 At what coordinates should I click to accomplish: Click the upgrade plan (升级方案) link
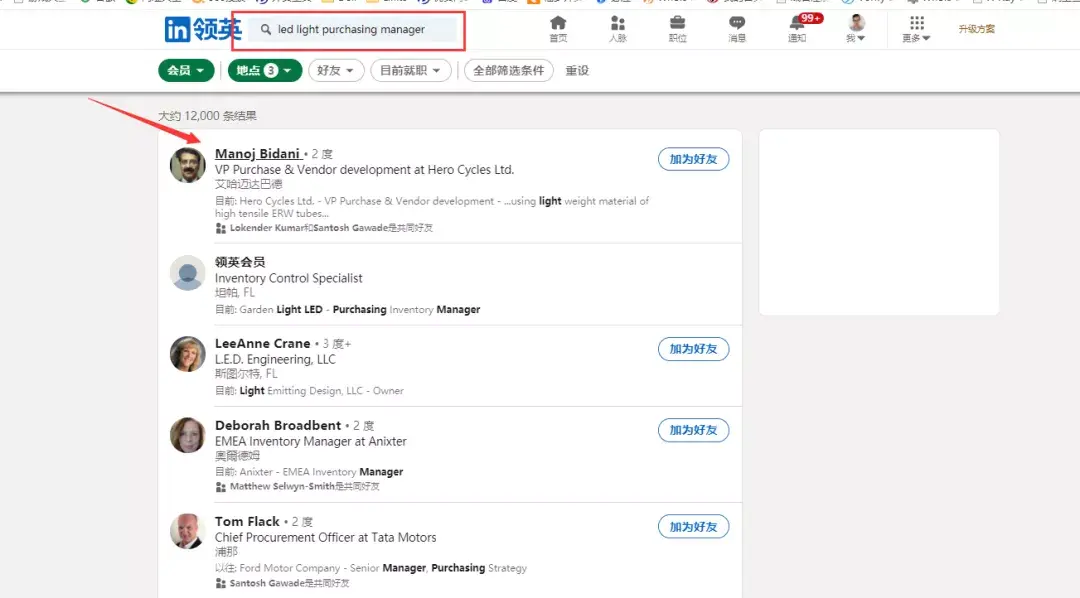point(976,29)
